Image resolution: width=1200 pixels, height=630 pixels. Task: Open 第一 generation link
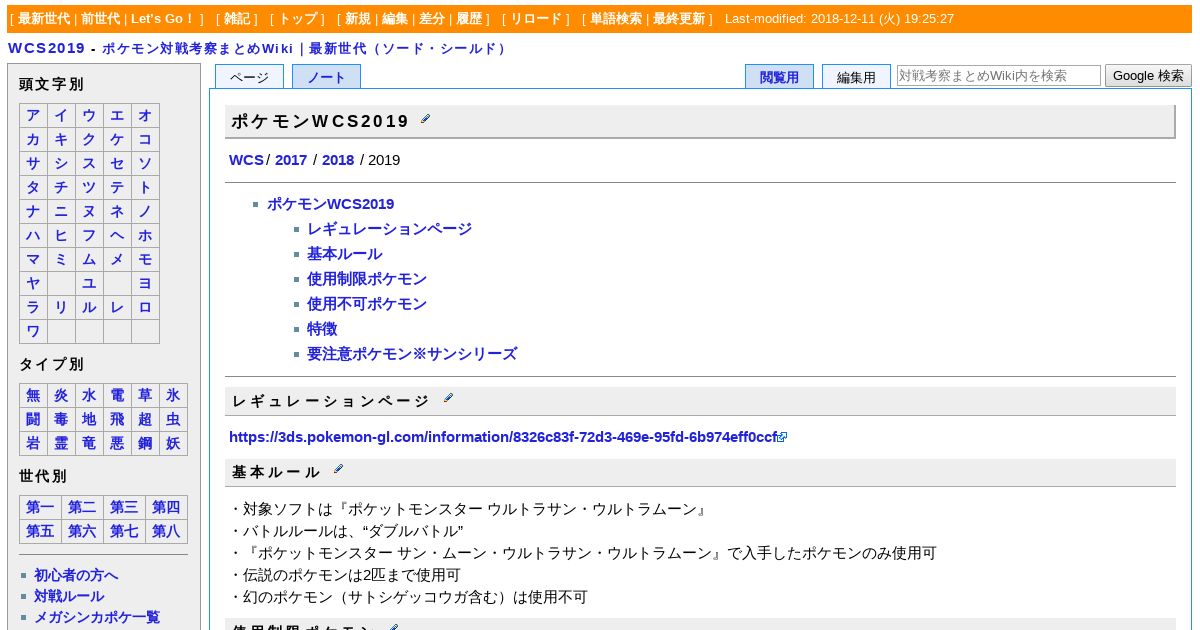40,508
